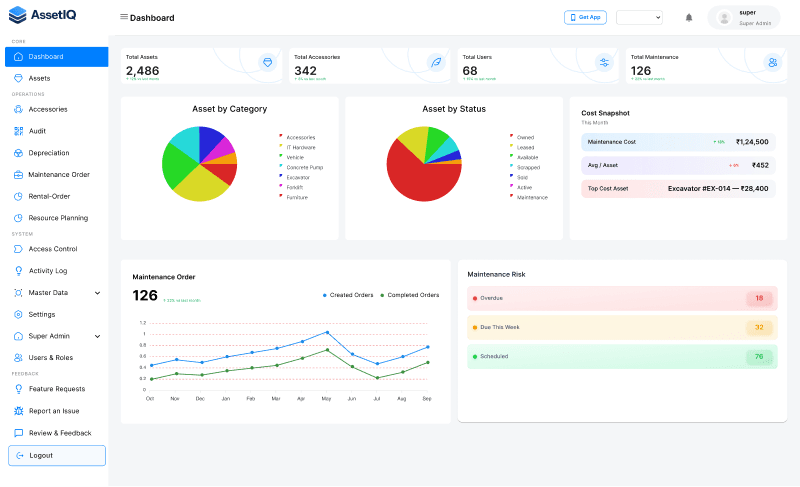Click the Available legend entry

pyautogui.click(x=524, y=158)
